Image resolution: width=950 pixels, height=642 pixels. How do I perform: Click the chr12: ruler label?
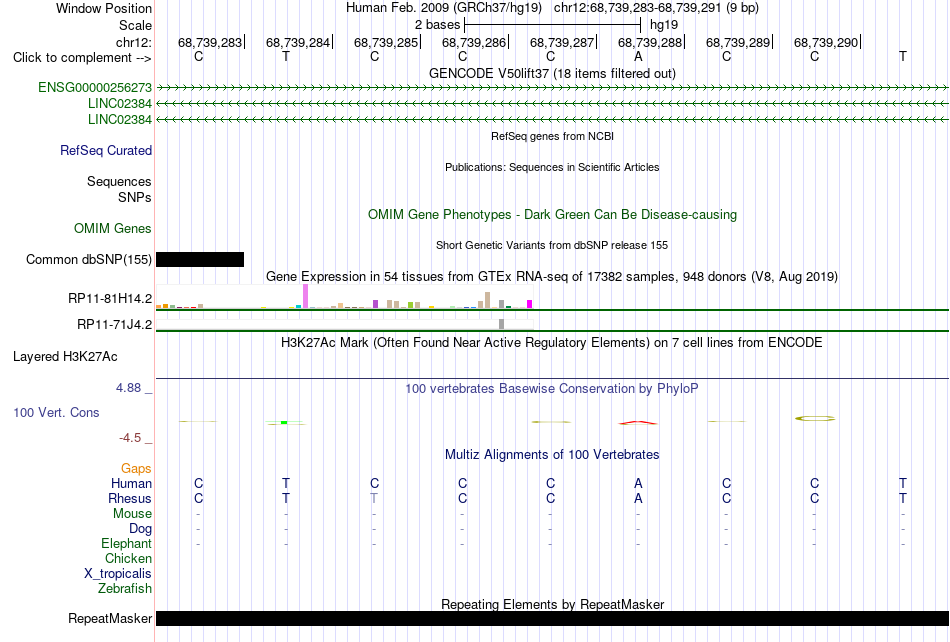pos(134,42)
